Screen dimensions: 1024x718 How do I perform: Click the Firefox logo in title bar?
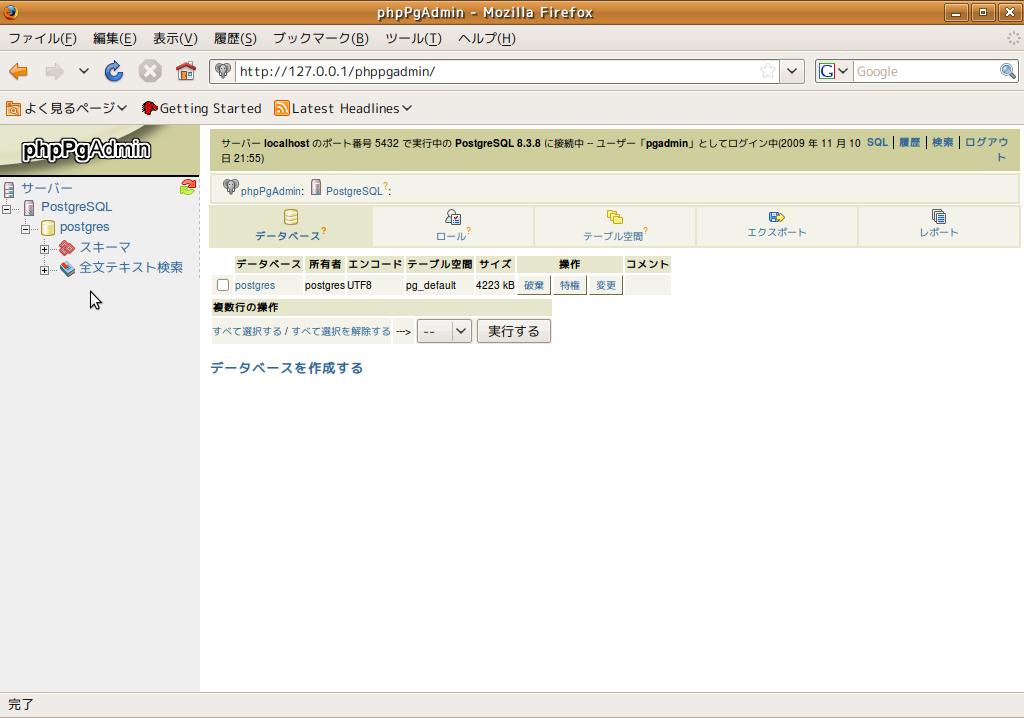pyautogui.click(x=10, y=12)
